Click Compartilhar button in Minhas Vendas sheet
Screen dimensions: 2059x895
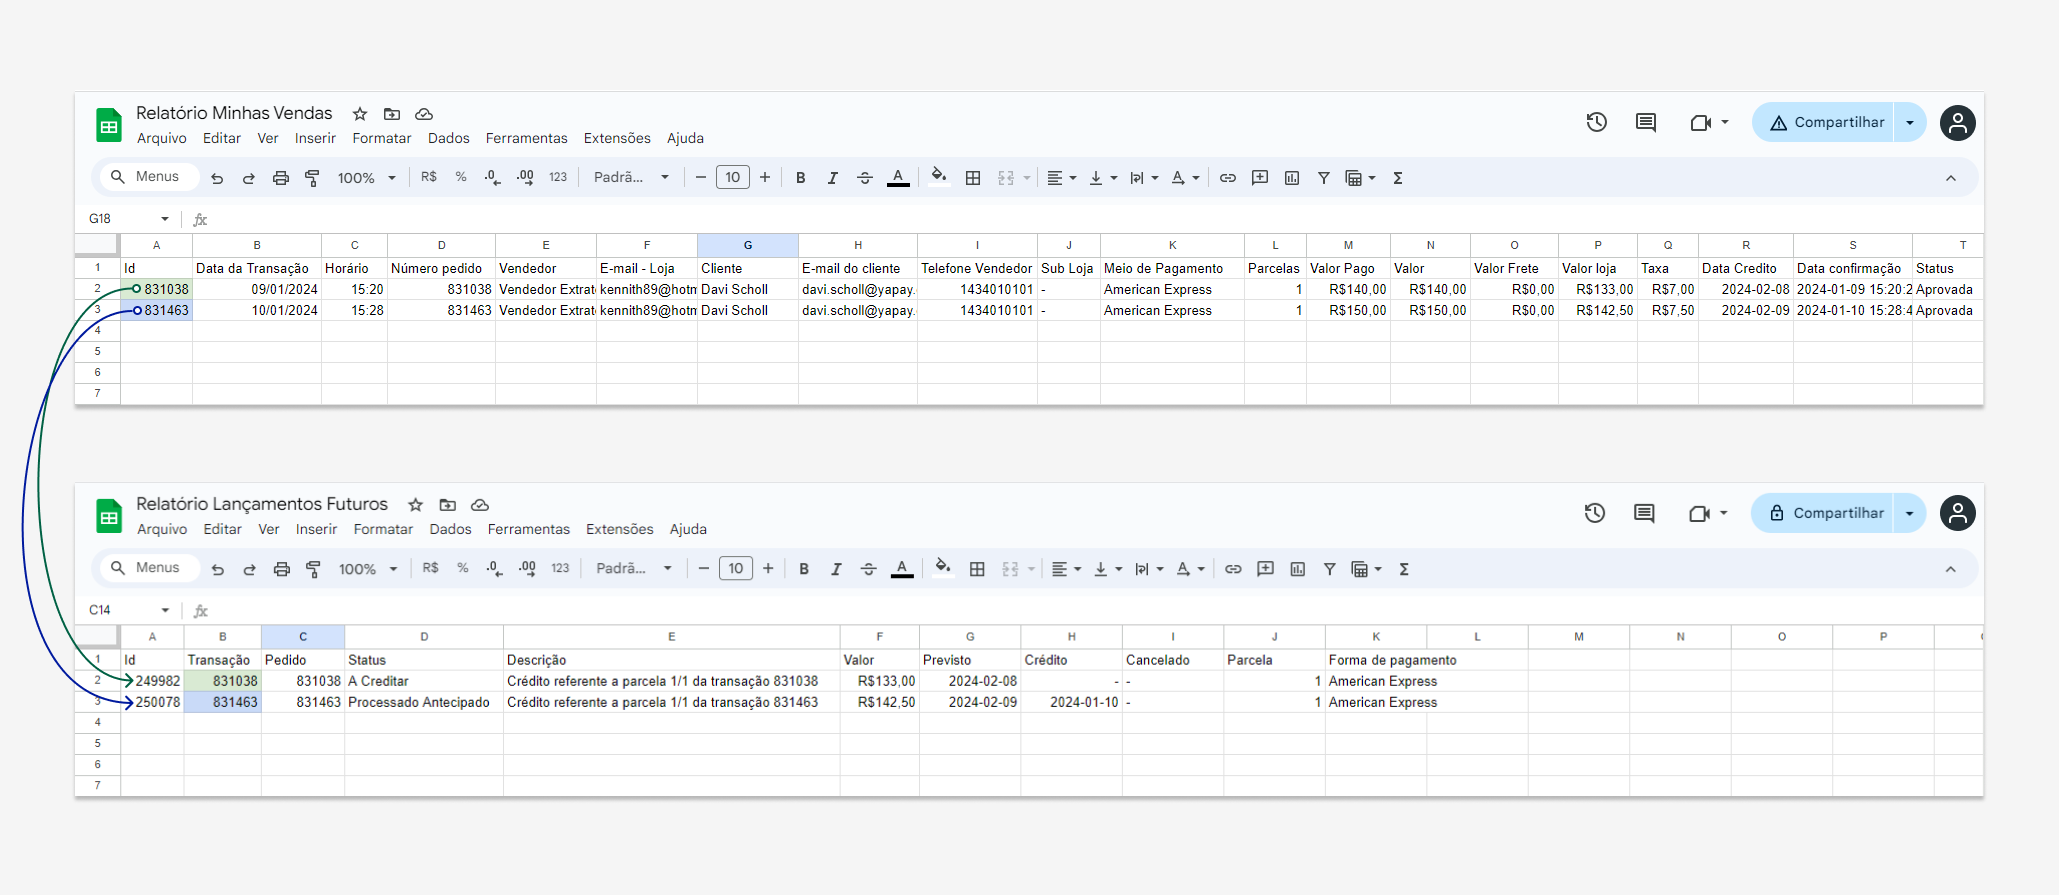click(1825, 122)
